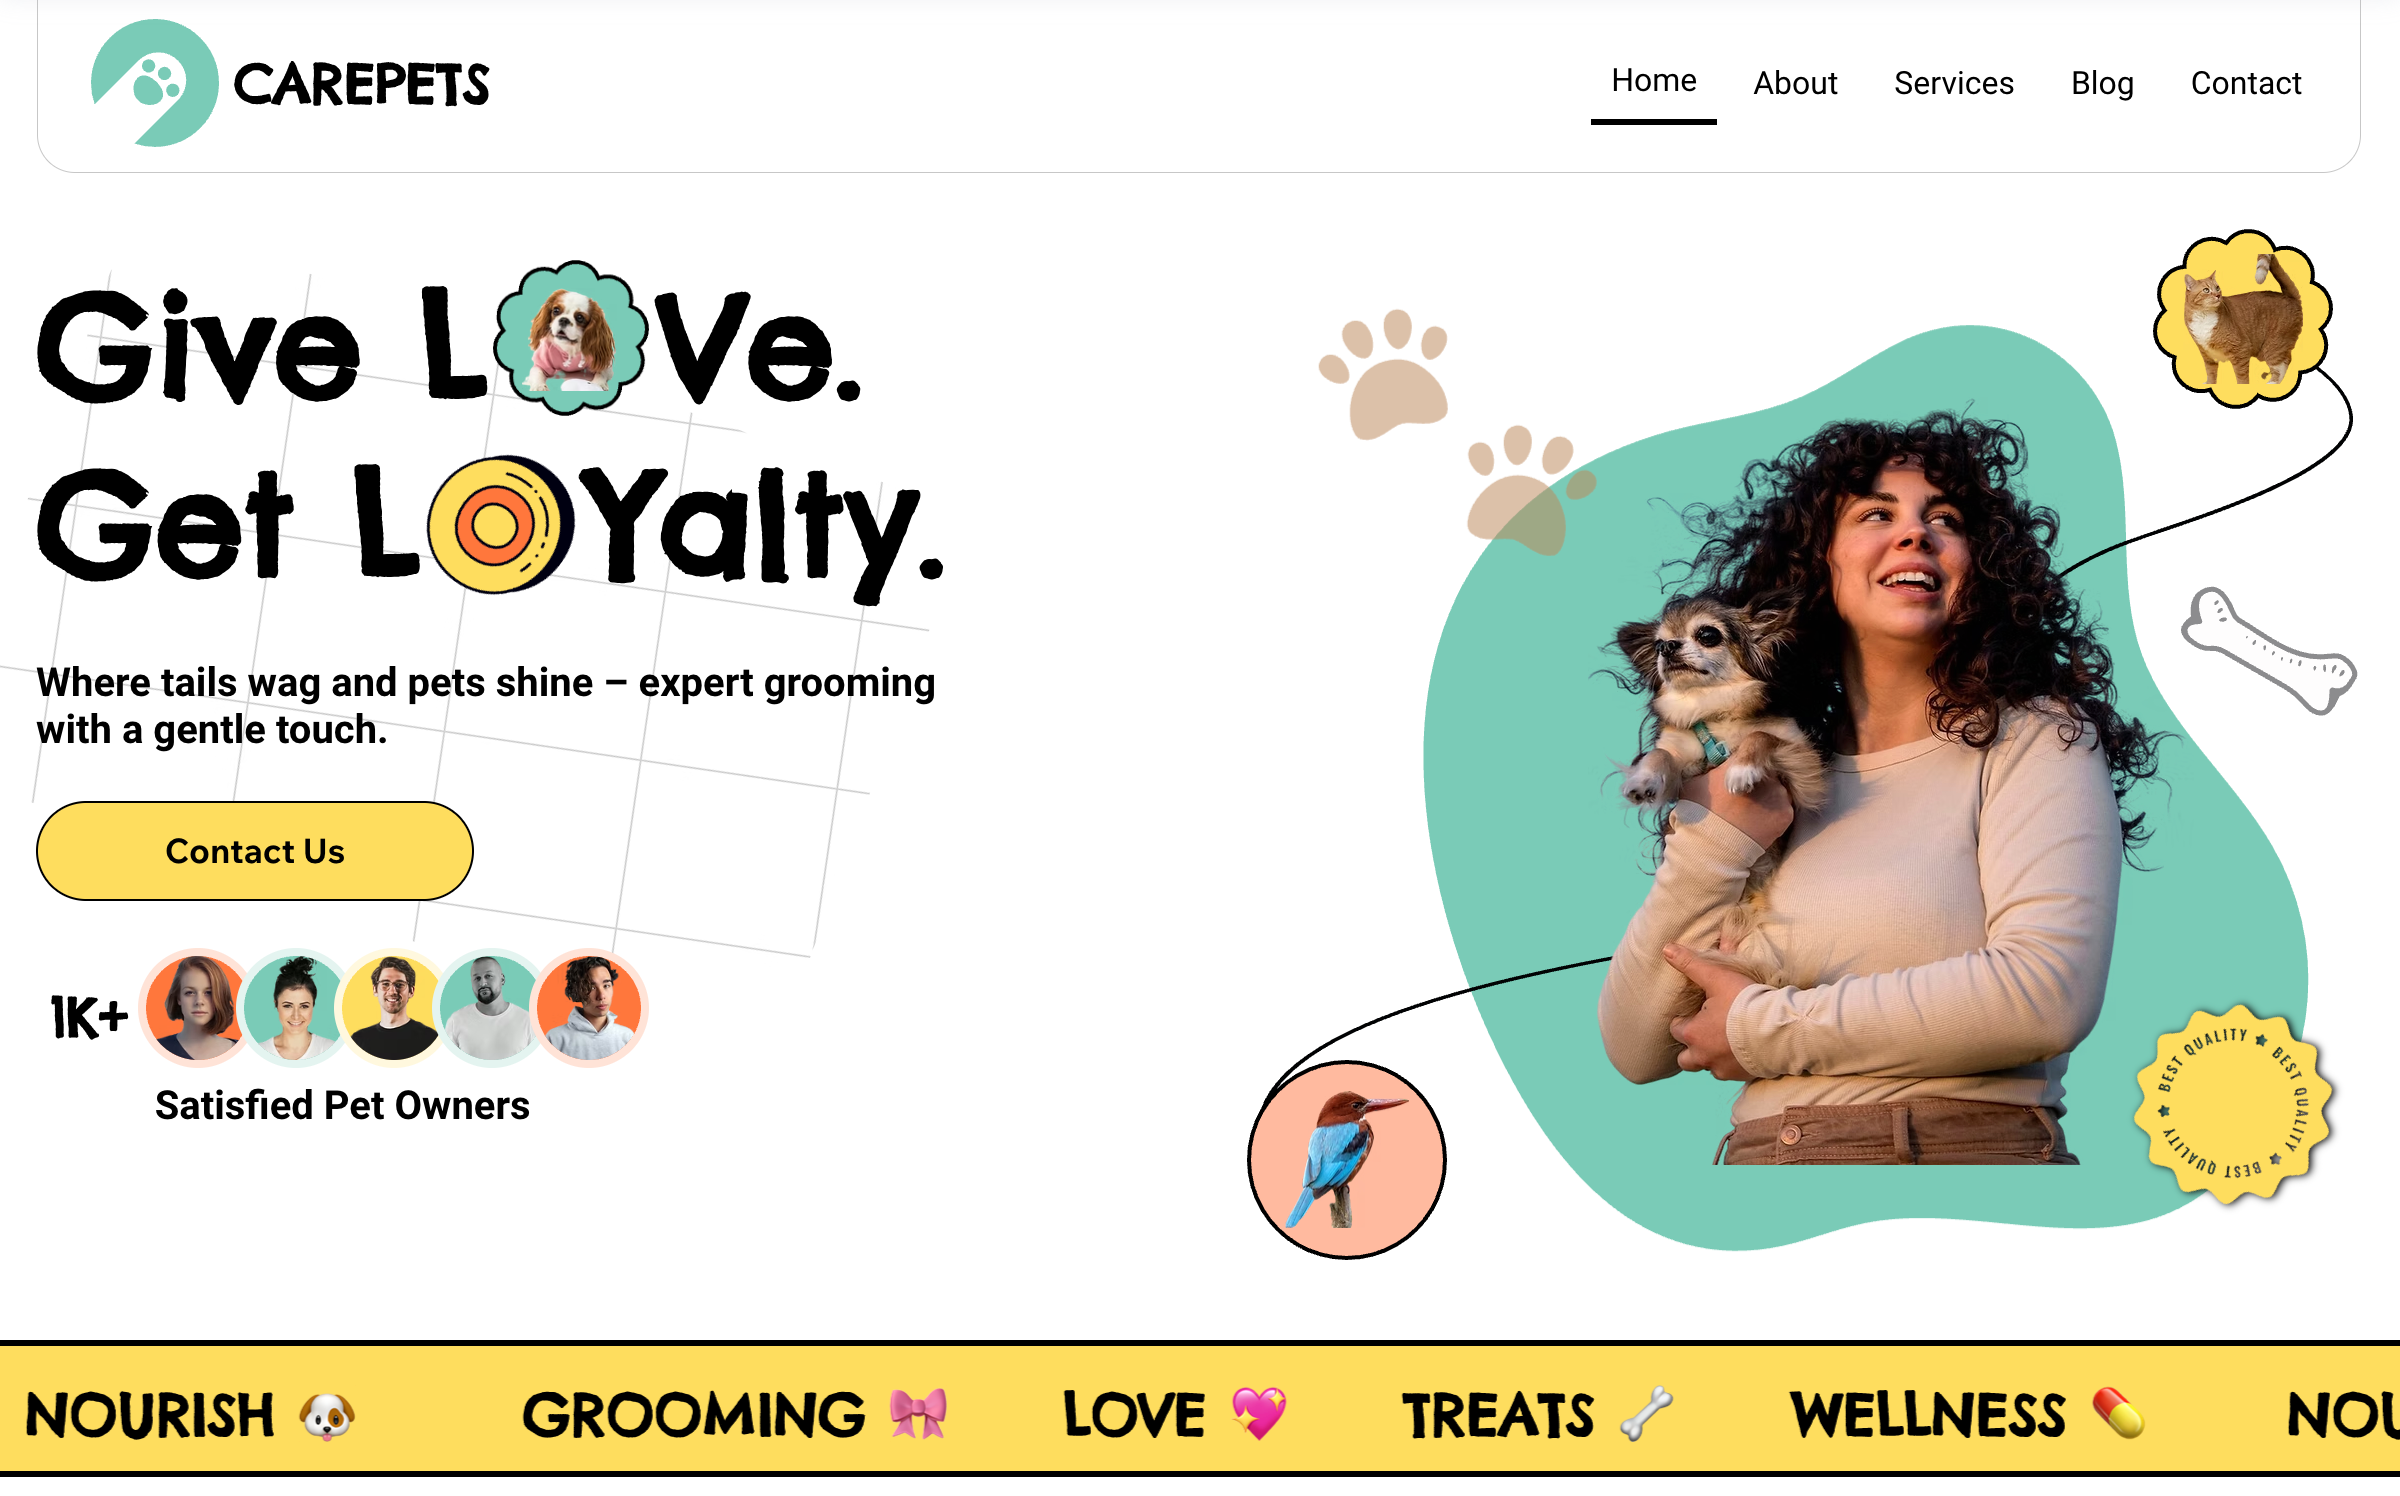Click the cat photo in the yellow badge

point(2243,318)
